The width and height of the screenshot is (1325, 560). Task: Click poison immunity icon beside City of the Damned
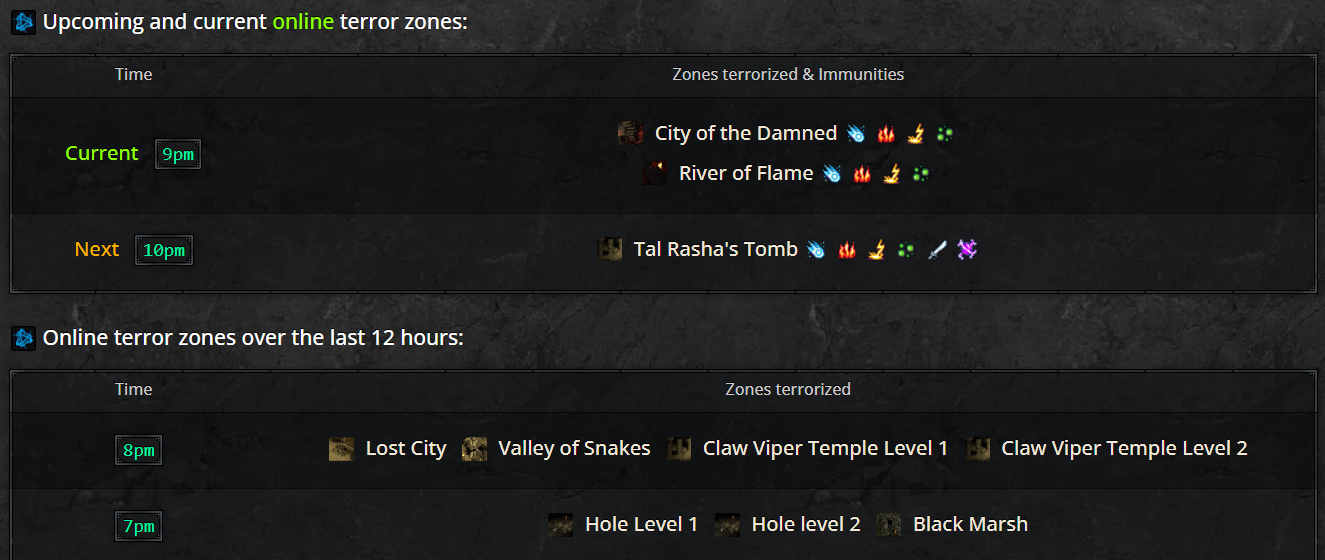pos(944,134)
